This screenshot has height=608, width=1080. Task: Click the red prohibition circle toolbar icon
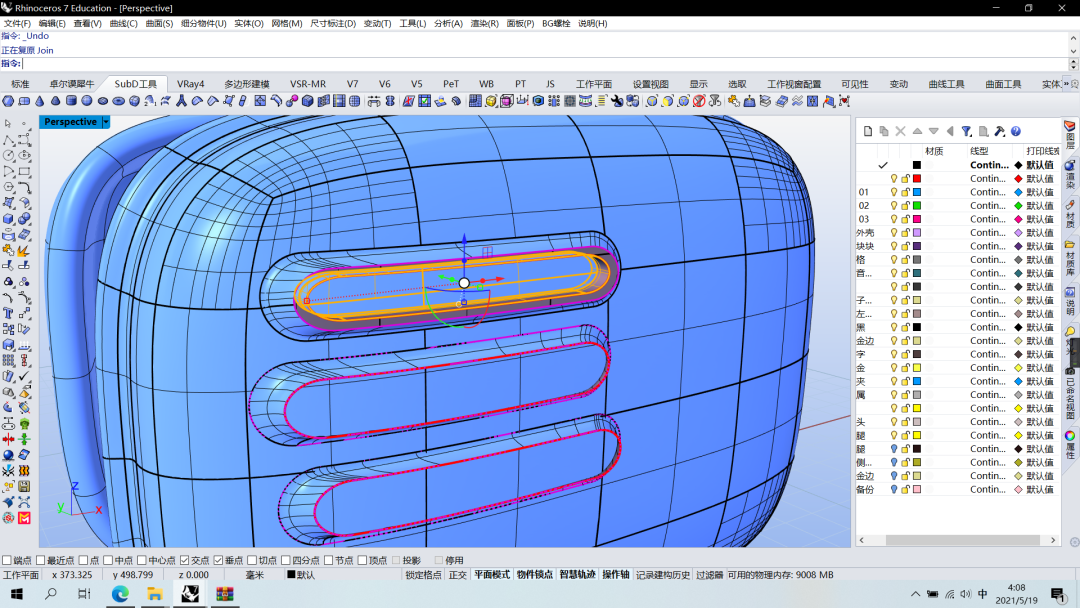(699, 101)
